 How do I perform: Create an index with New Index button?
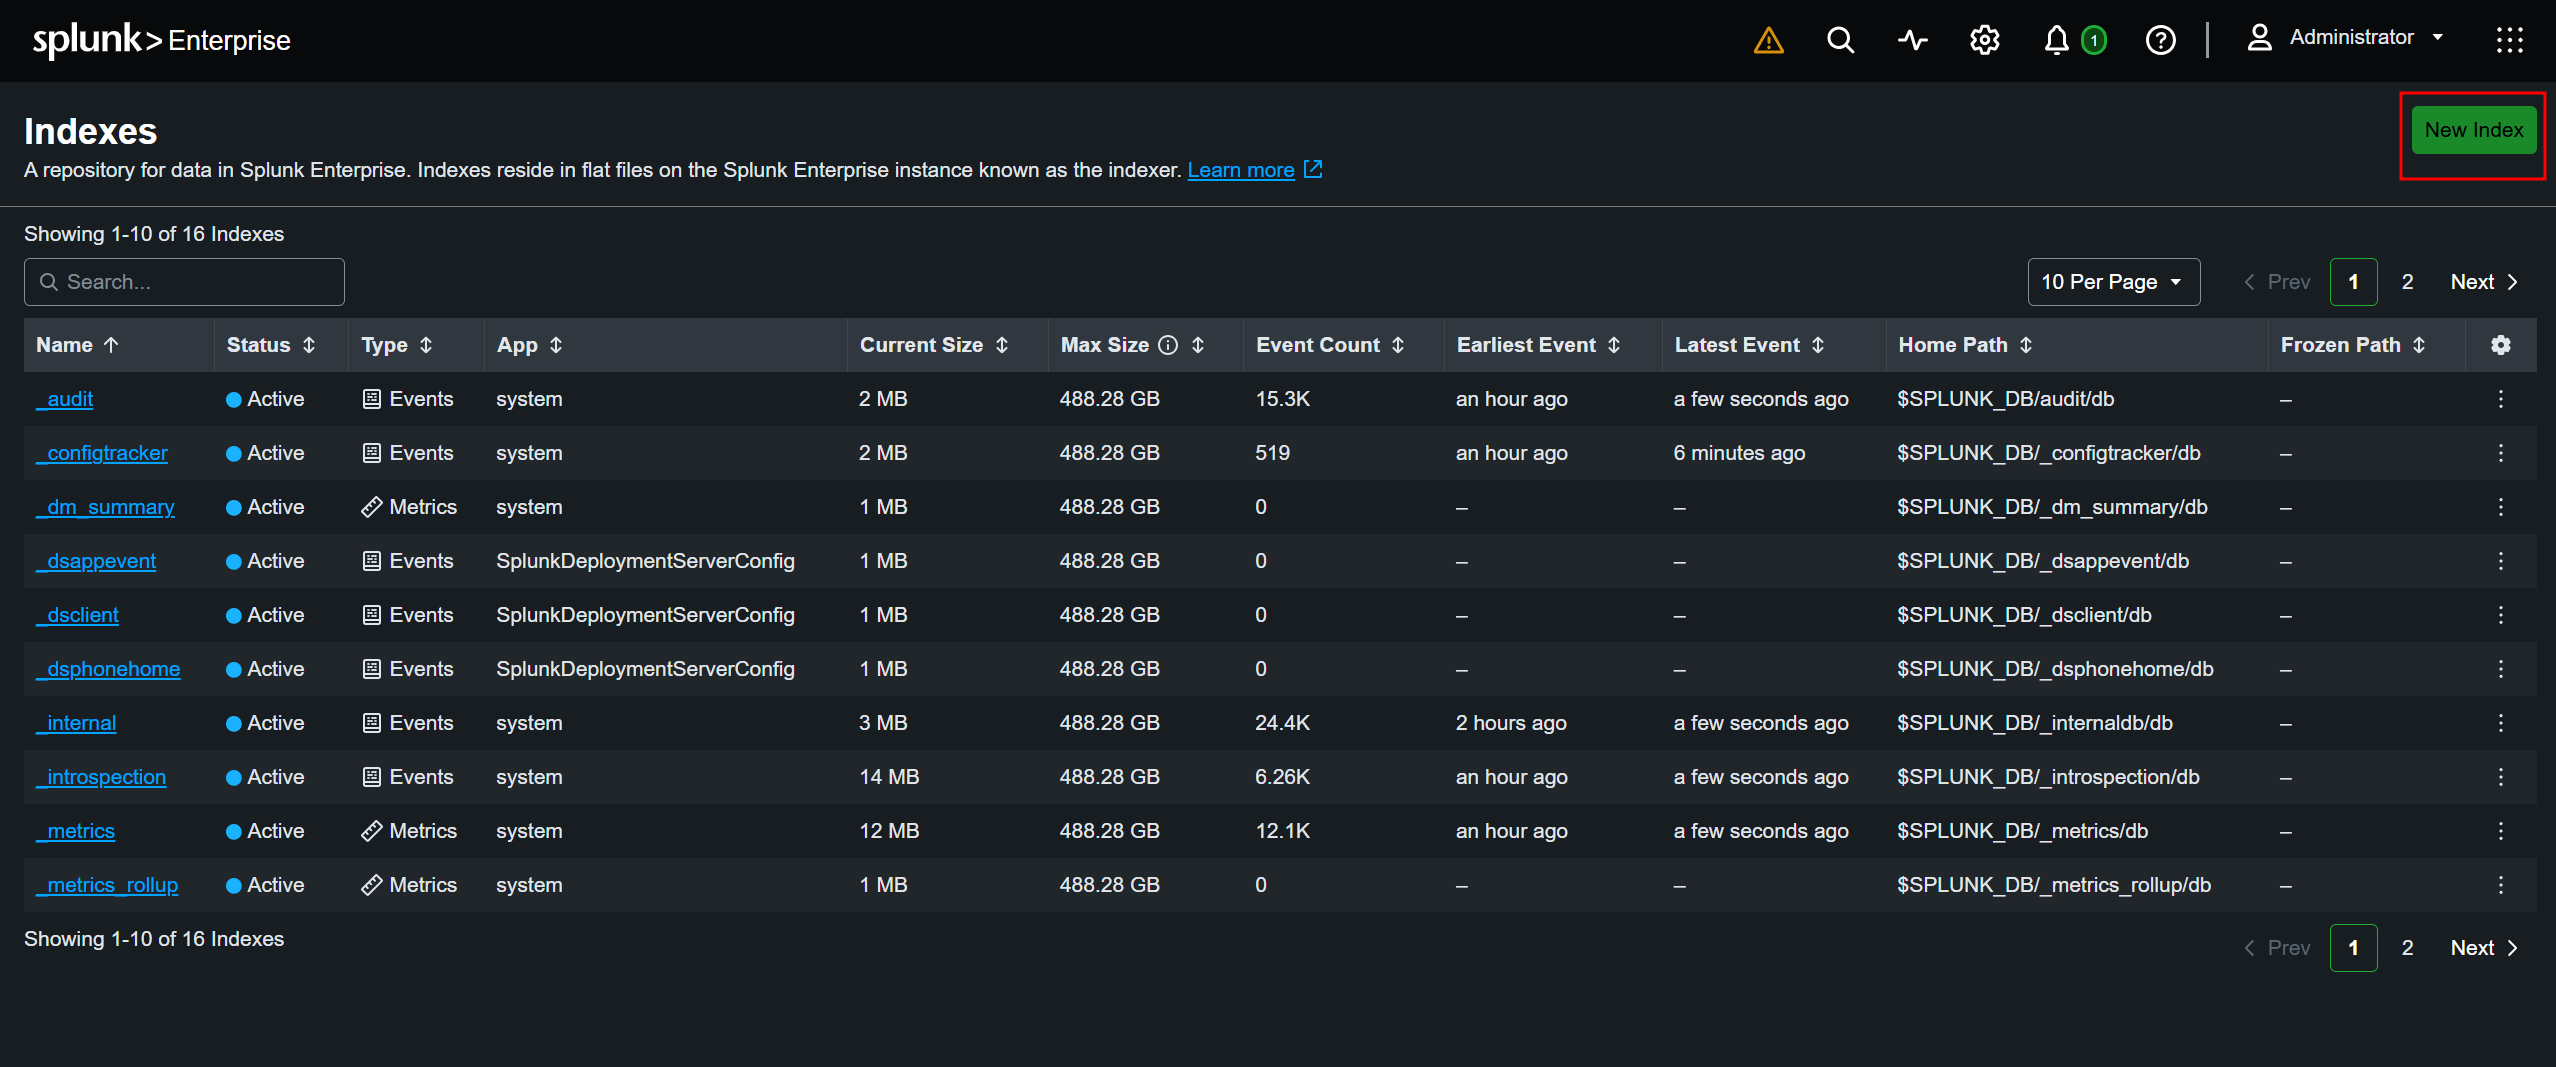click(x=2473, y=130)
